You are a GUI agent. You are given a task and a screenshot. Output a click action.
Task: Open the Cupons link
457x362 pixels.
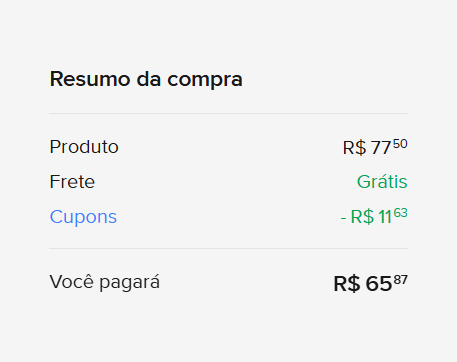pos(83,217)
